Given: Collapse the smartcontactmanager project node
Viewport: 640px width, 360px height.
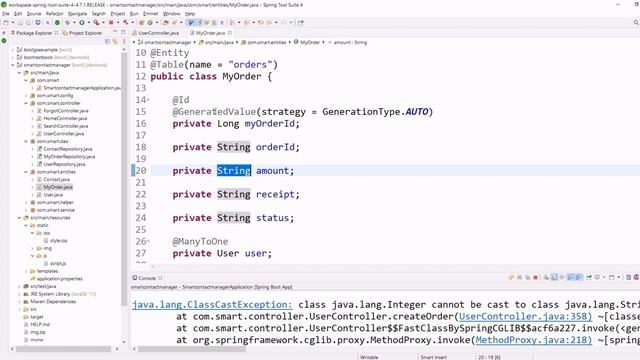Looking at the screenshot, I should pos(13,65).
